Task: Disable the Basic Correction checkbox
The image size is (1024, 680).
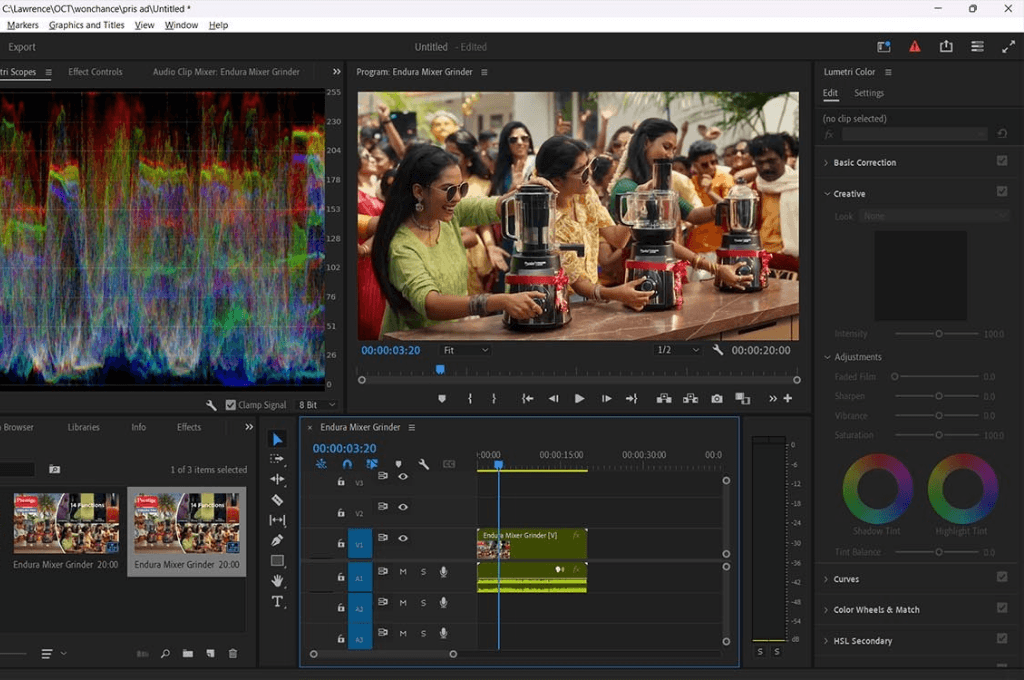Action: coord(1002,161)
